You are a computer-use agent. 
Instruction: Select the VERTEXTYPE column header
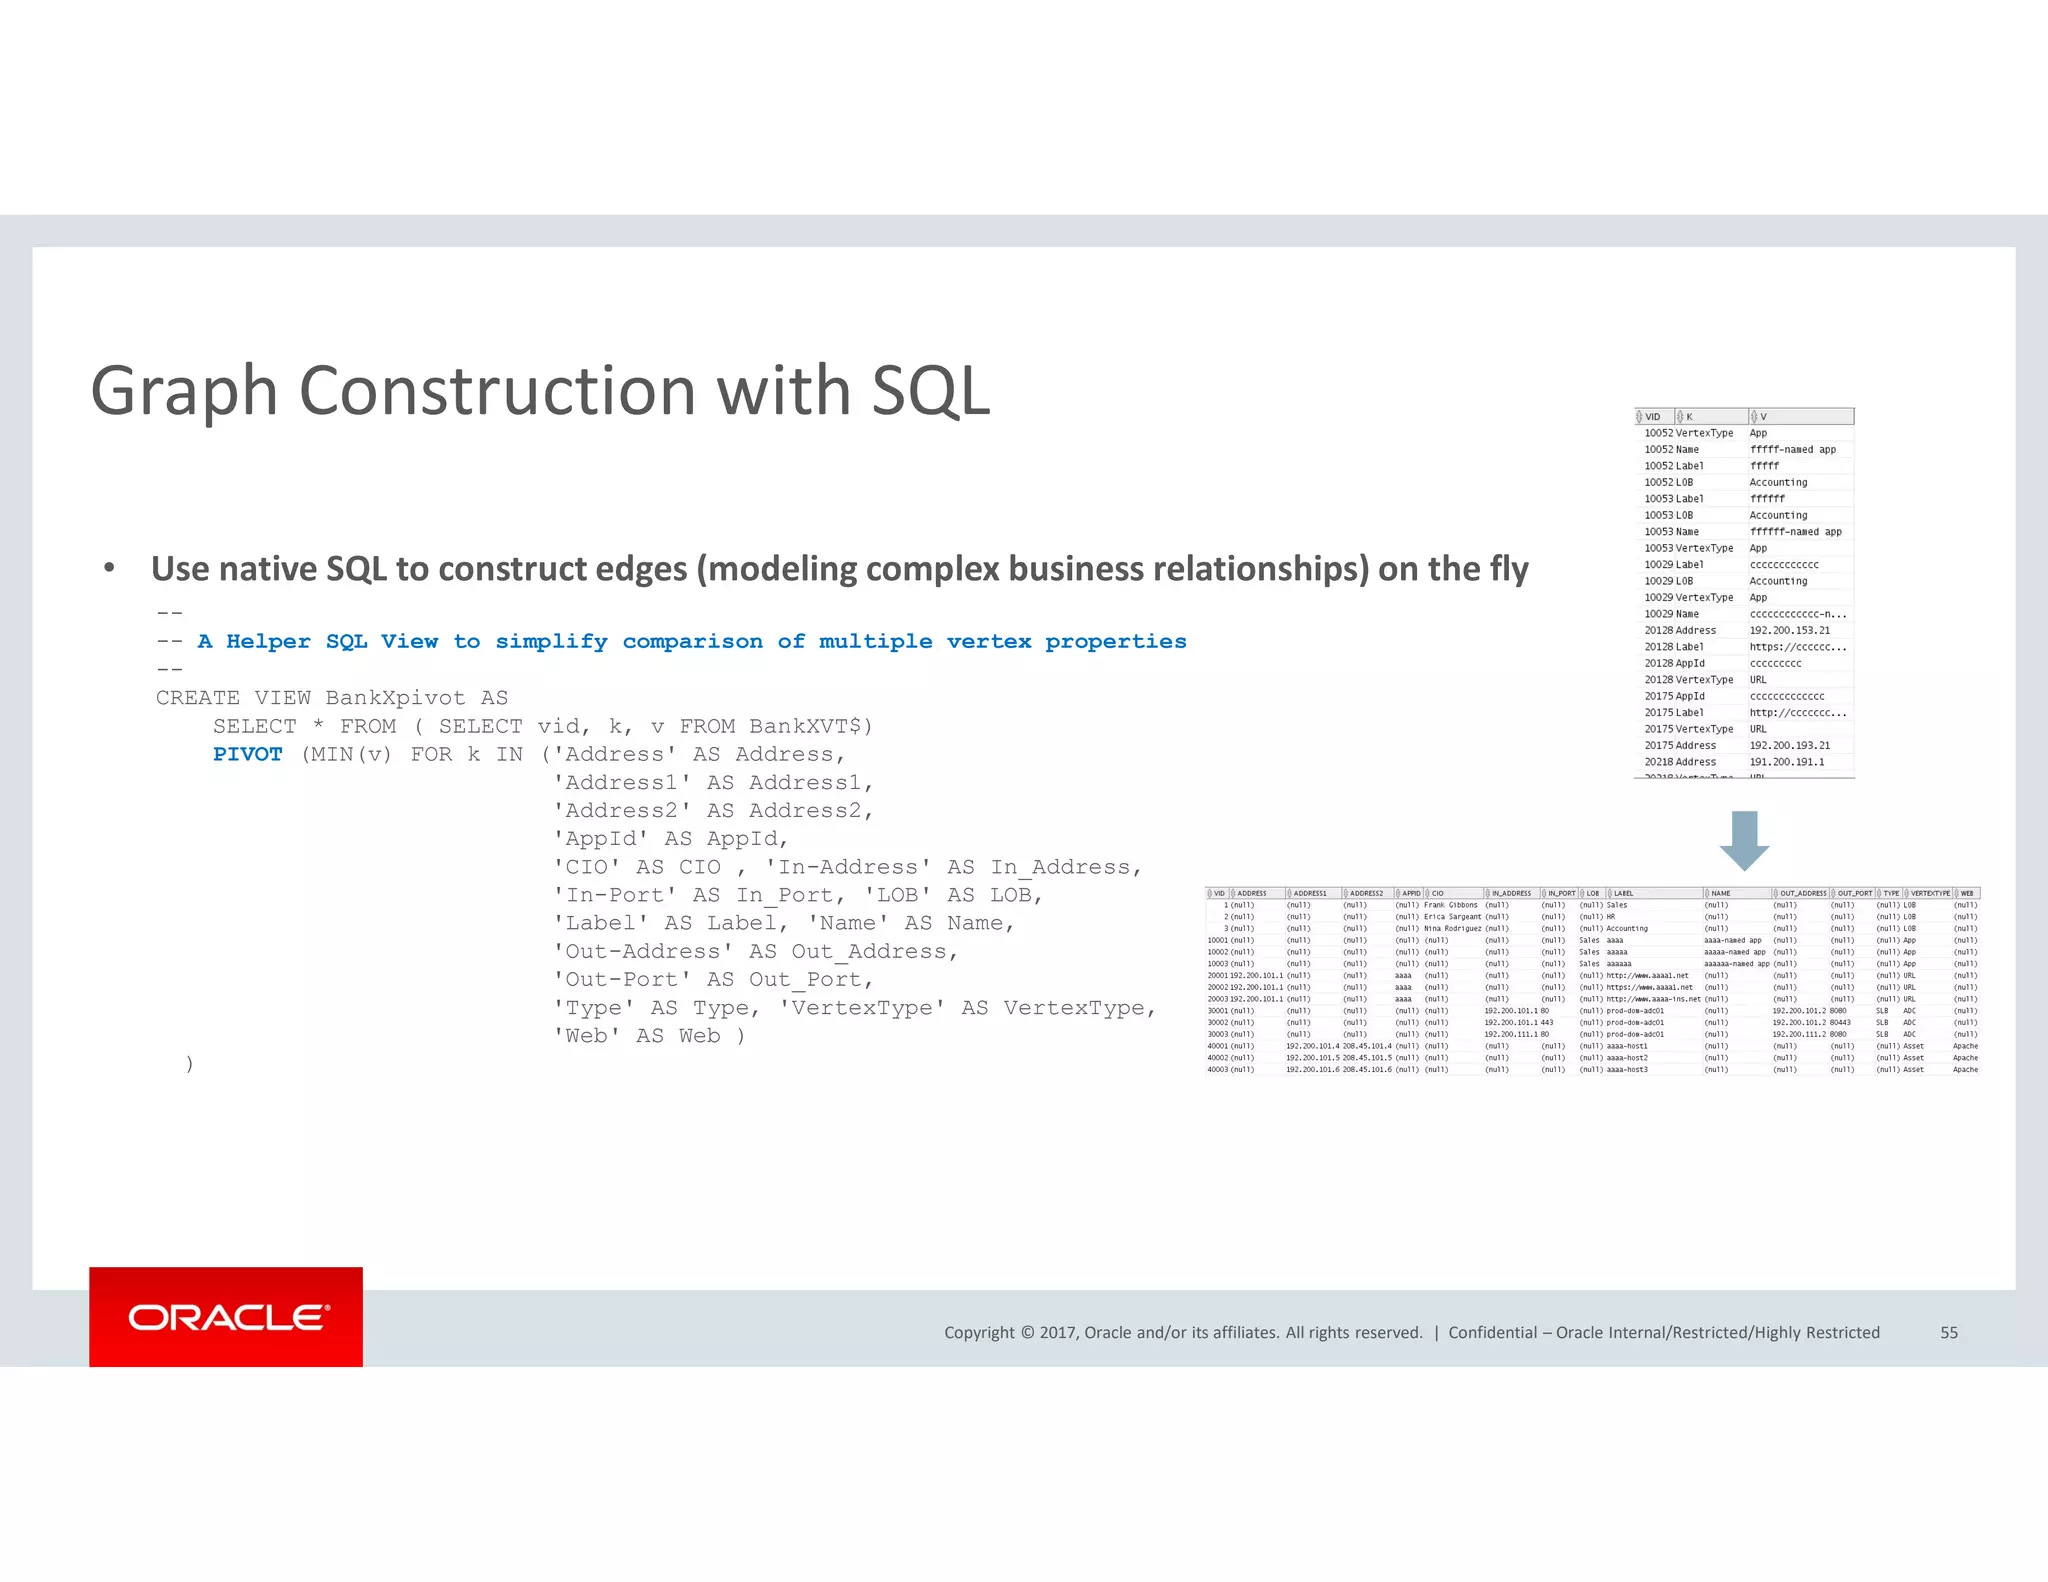[x=1927, y=893]
